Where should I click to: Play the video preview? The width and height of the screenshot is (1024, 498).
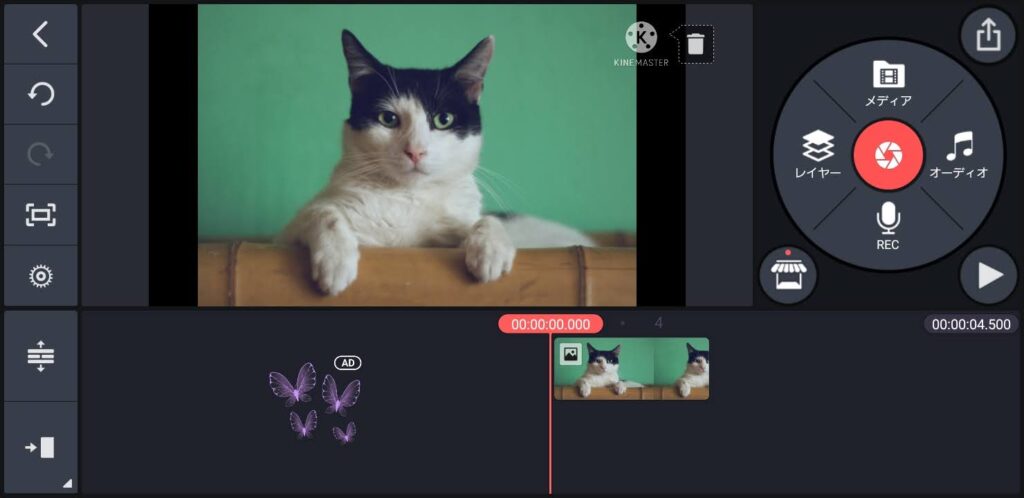[987, 275]
